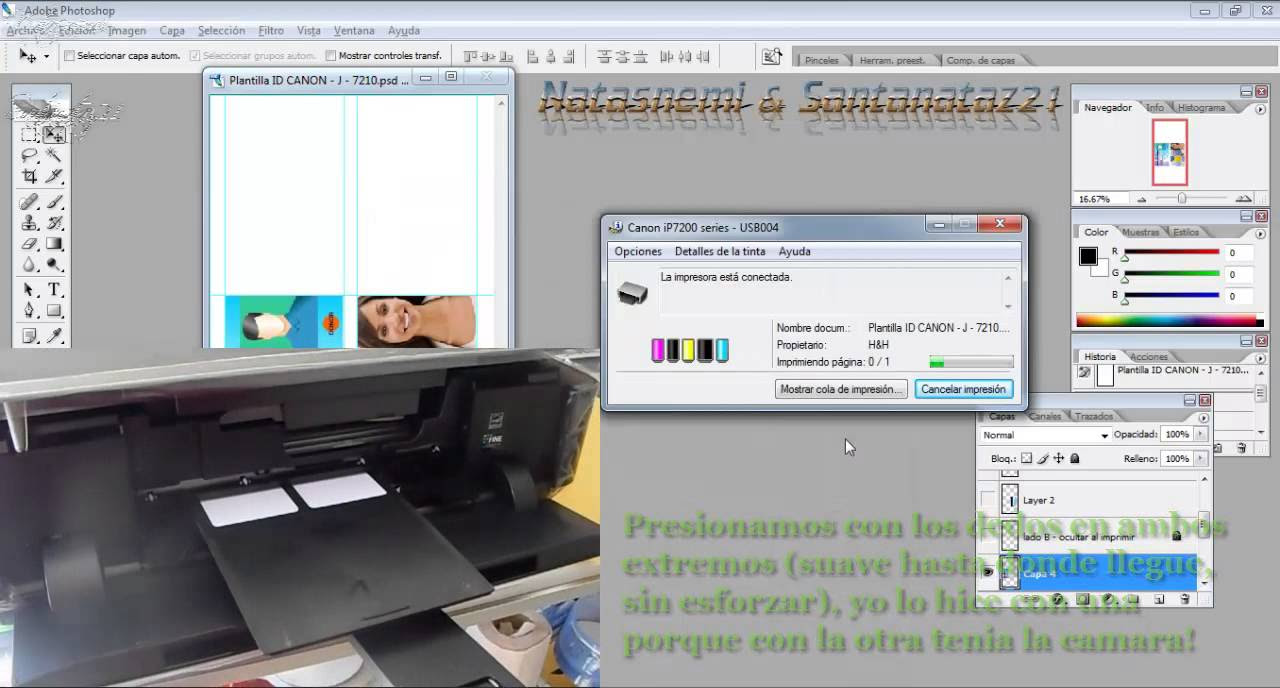Select the Rectangular Marquee tool
Viewport: 1280px width, 688px height.
30,134
